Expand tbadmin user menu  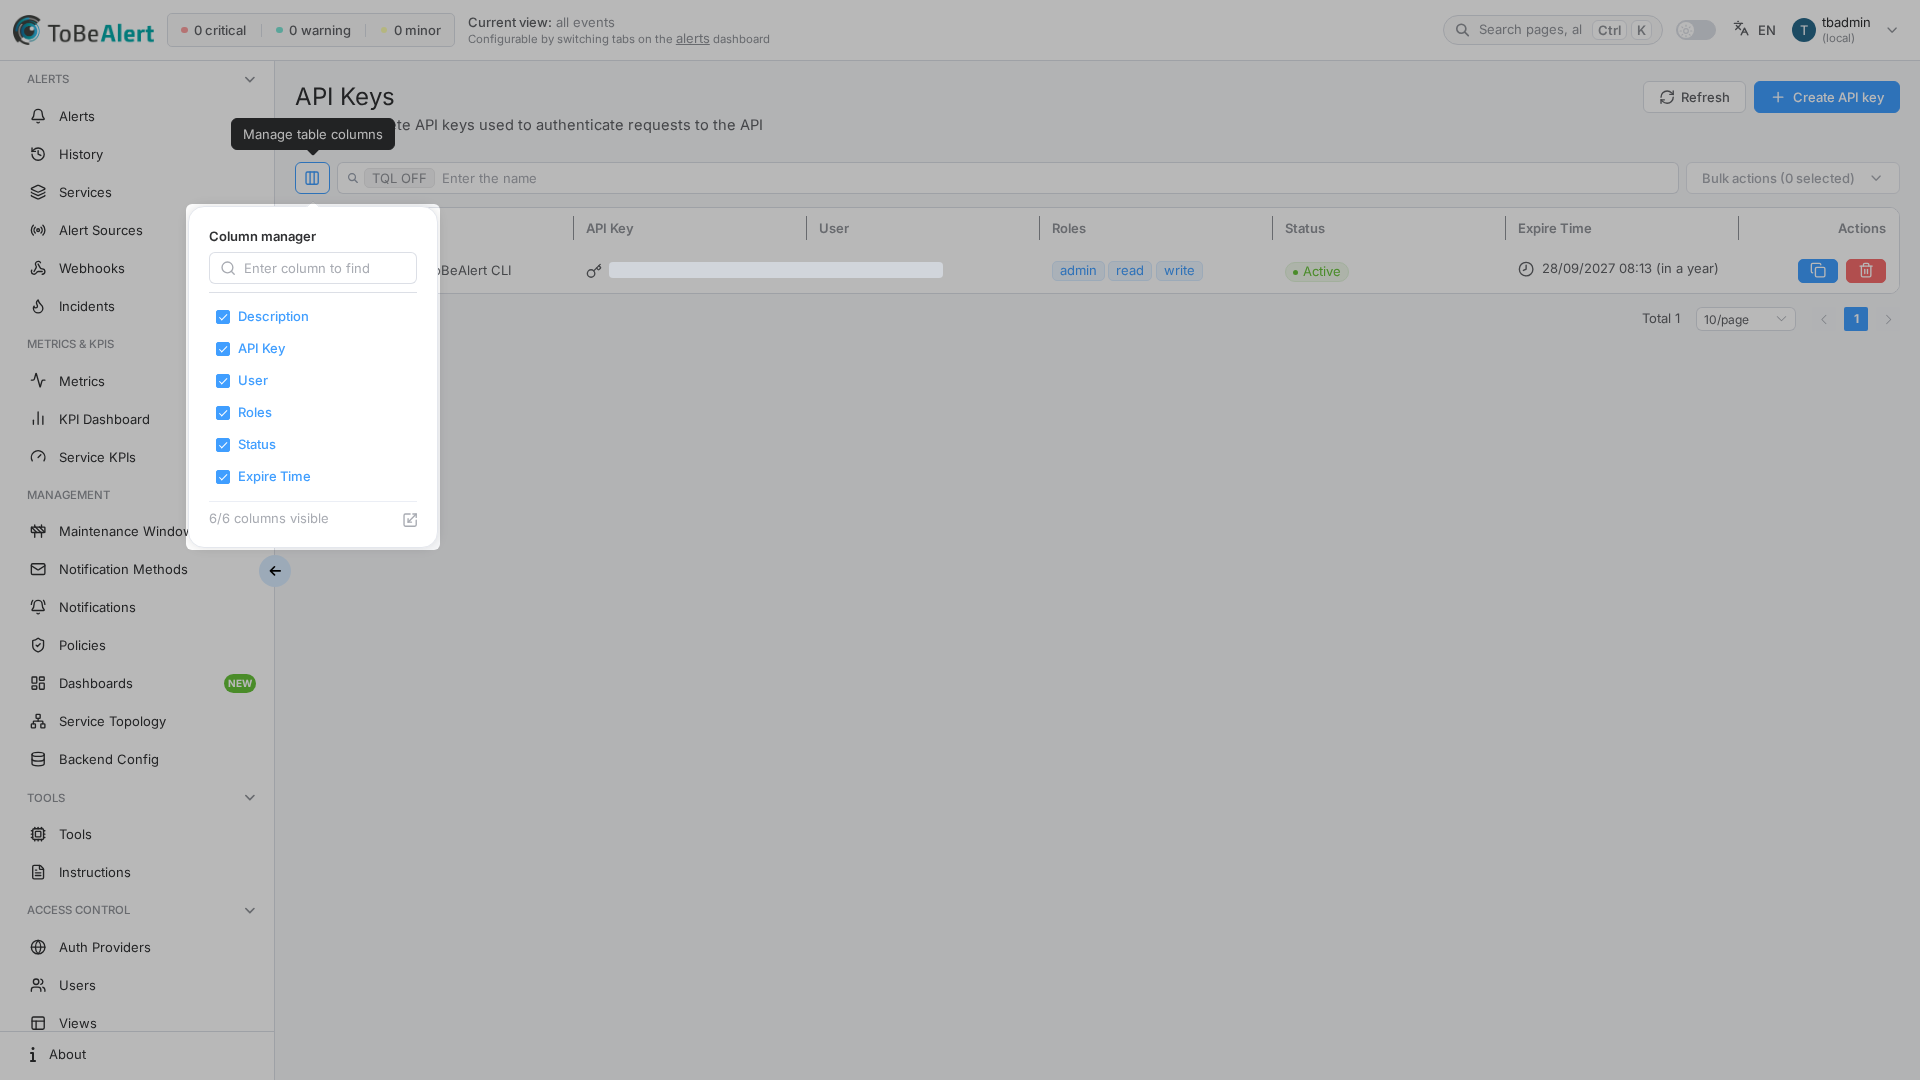point(1845,30)
